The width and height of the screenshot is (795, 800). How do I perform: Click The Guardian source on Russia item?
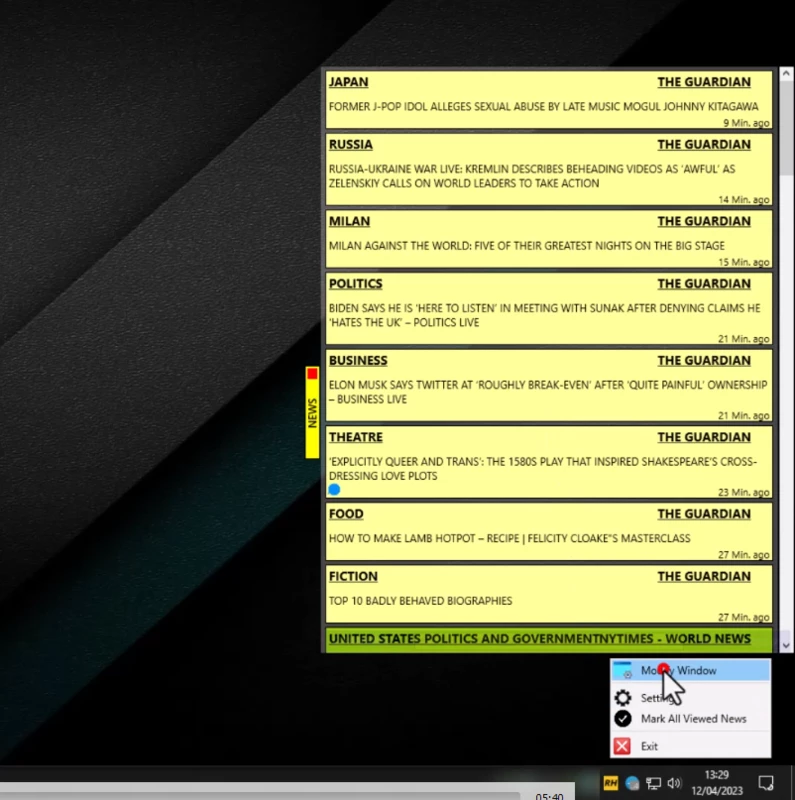[704, 144]
